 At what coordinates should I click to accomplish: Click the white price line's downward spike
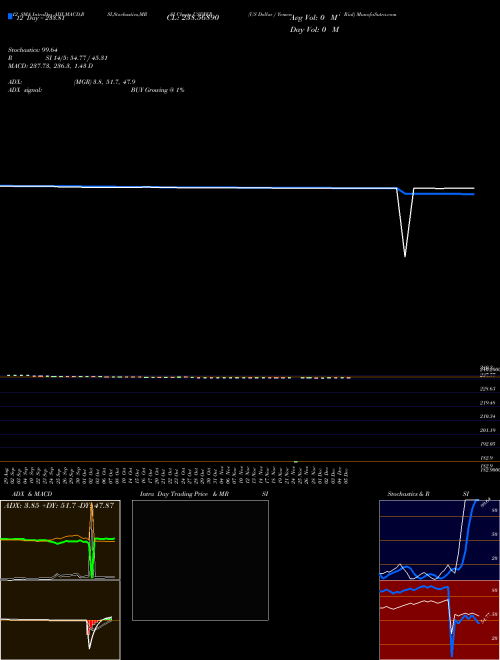coord(405,223)
